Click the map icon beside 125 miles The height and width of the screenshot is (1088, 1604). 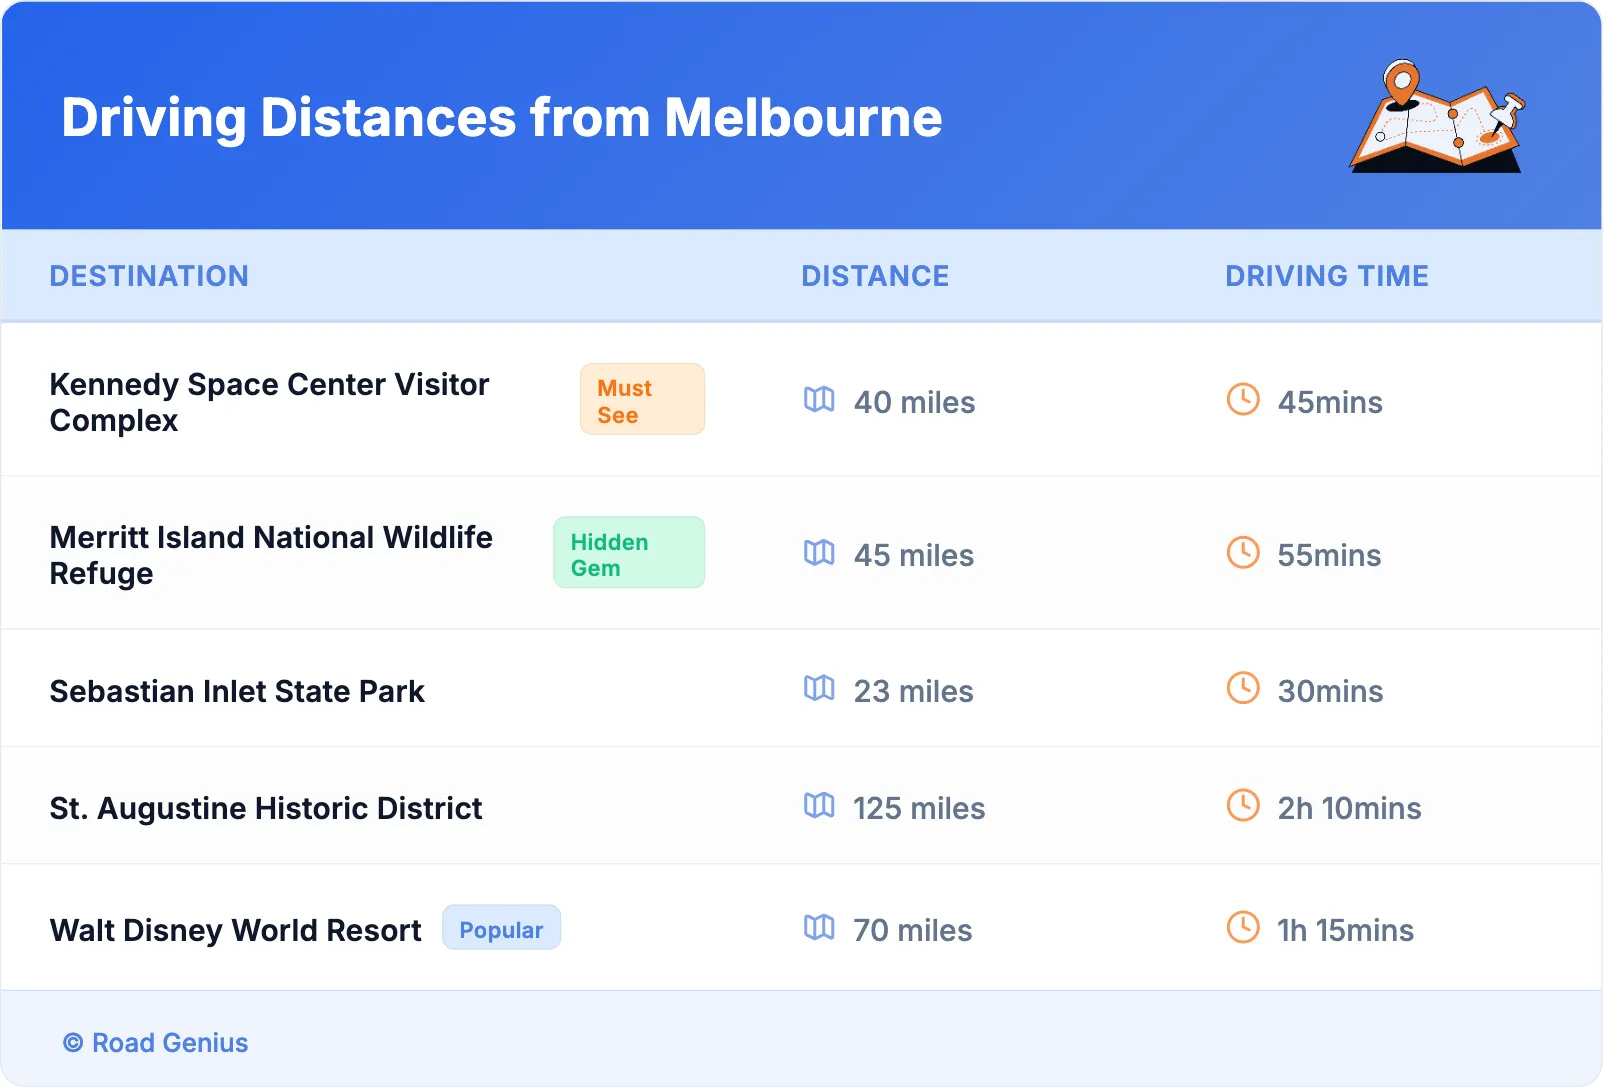tap(819, 805)
